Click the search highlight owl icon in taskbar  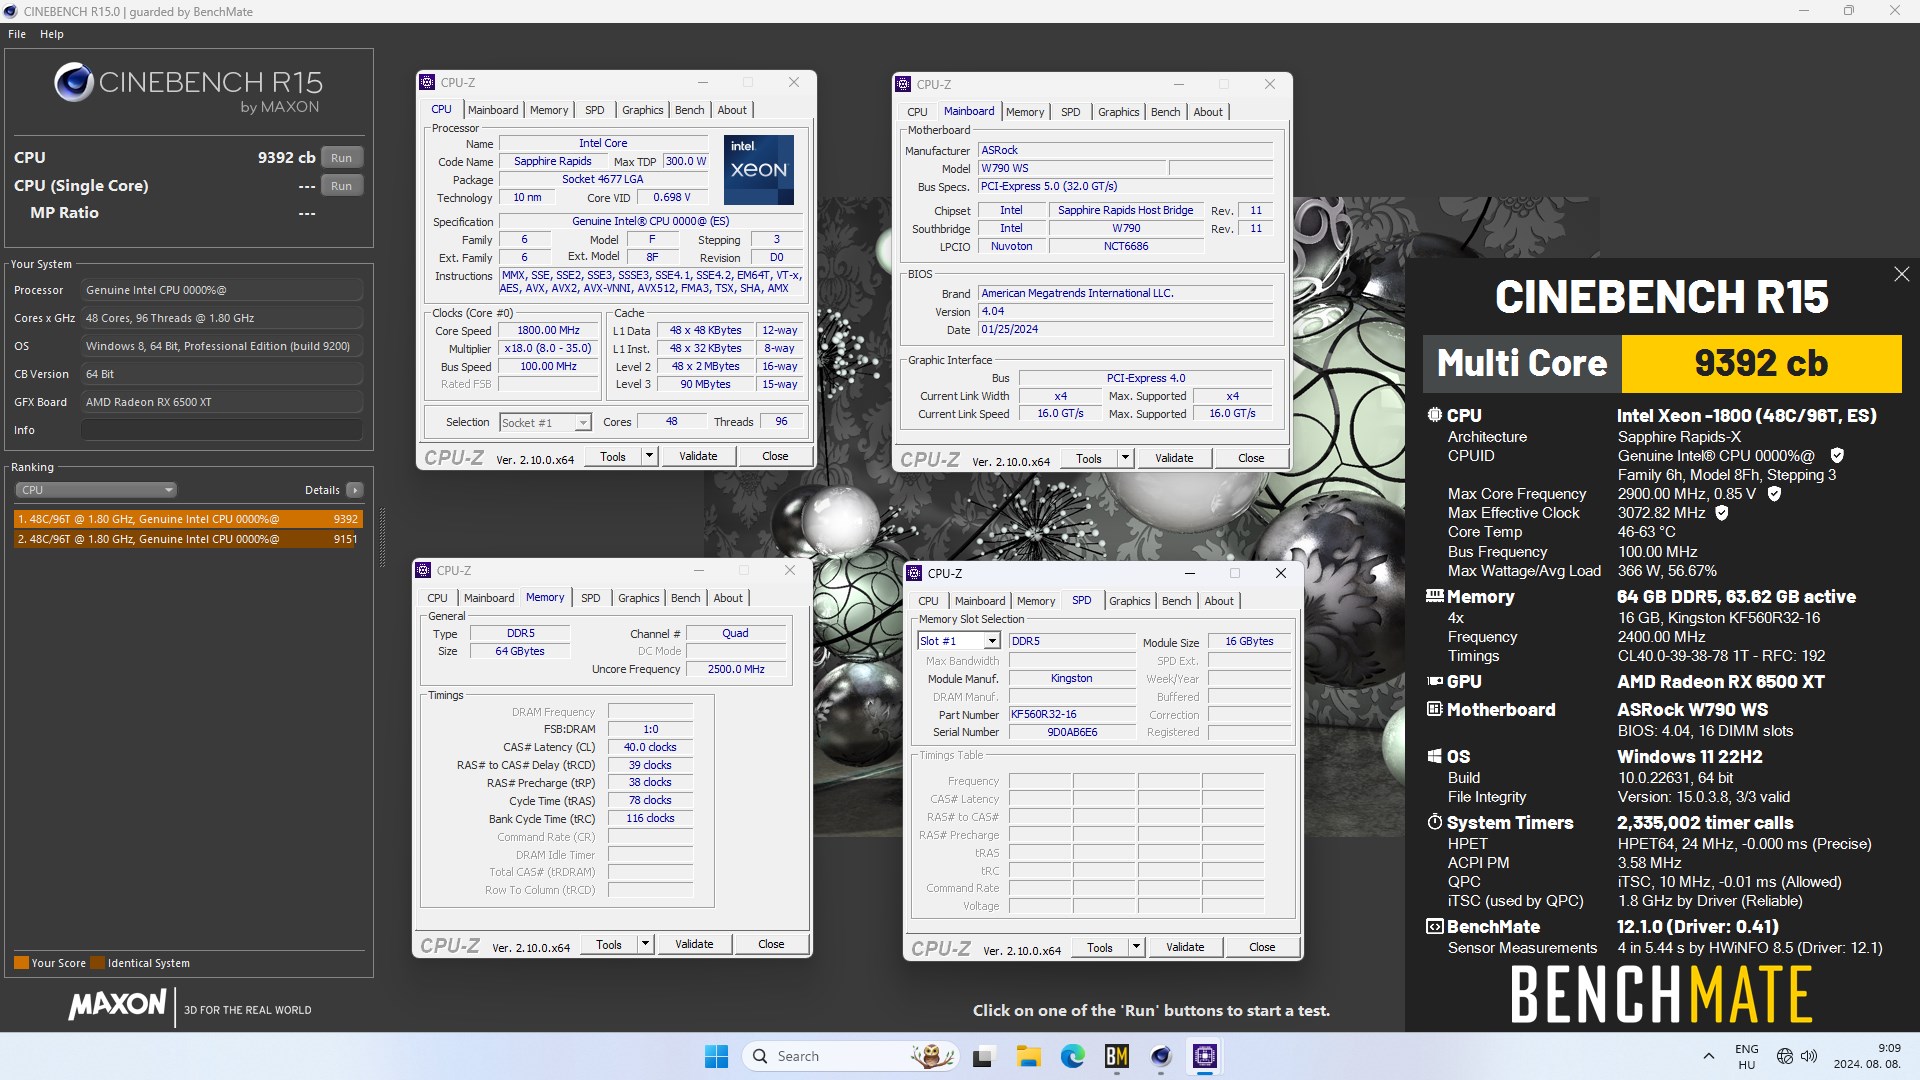click(933, 1056)
